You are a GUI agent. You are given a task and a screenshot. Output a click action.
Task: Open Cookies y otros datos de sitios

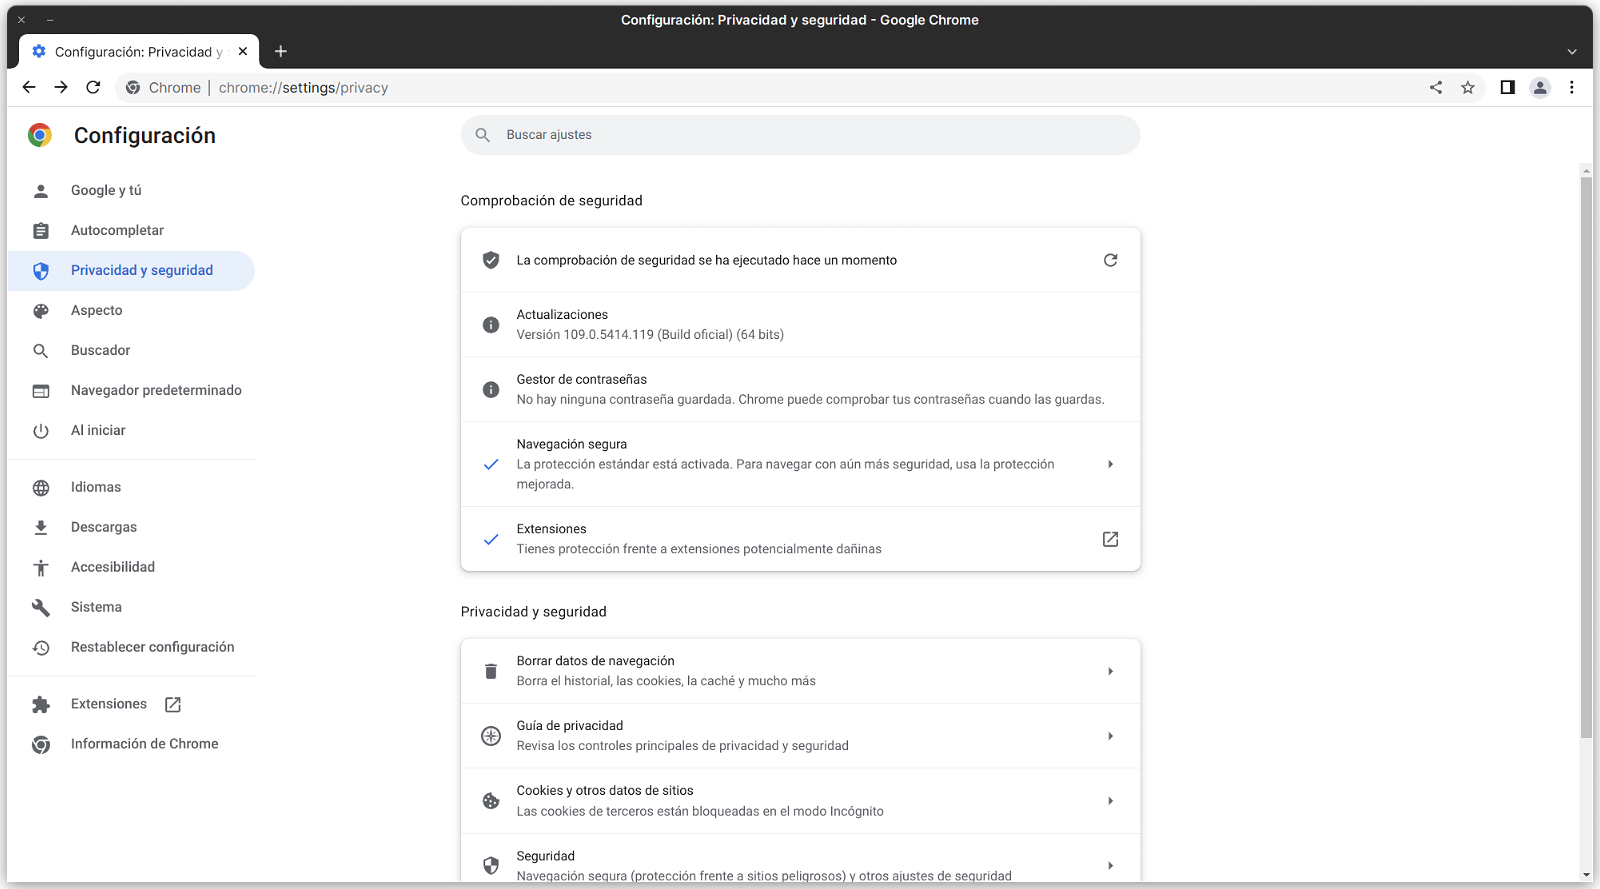point(800,801)
